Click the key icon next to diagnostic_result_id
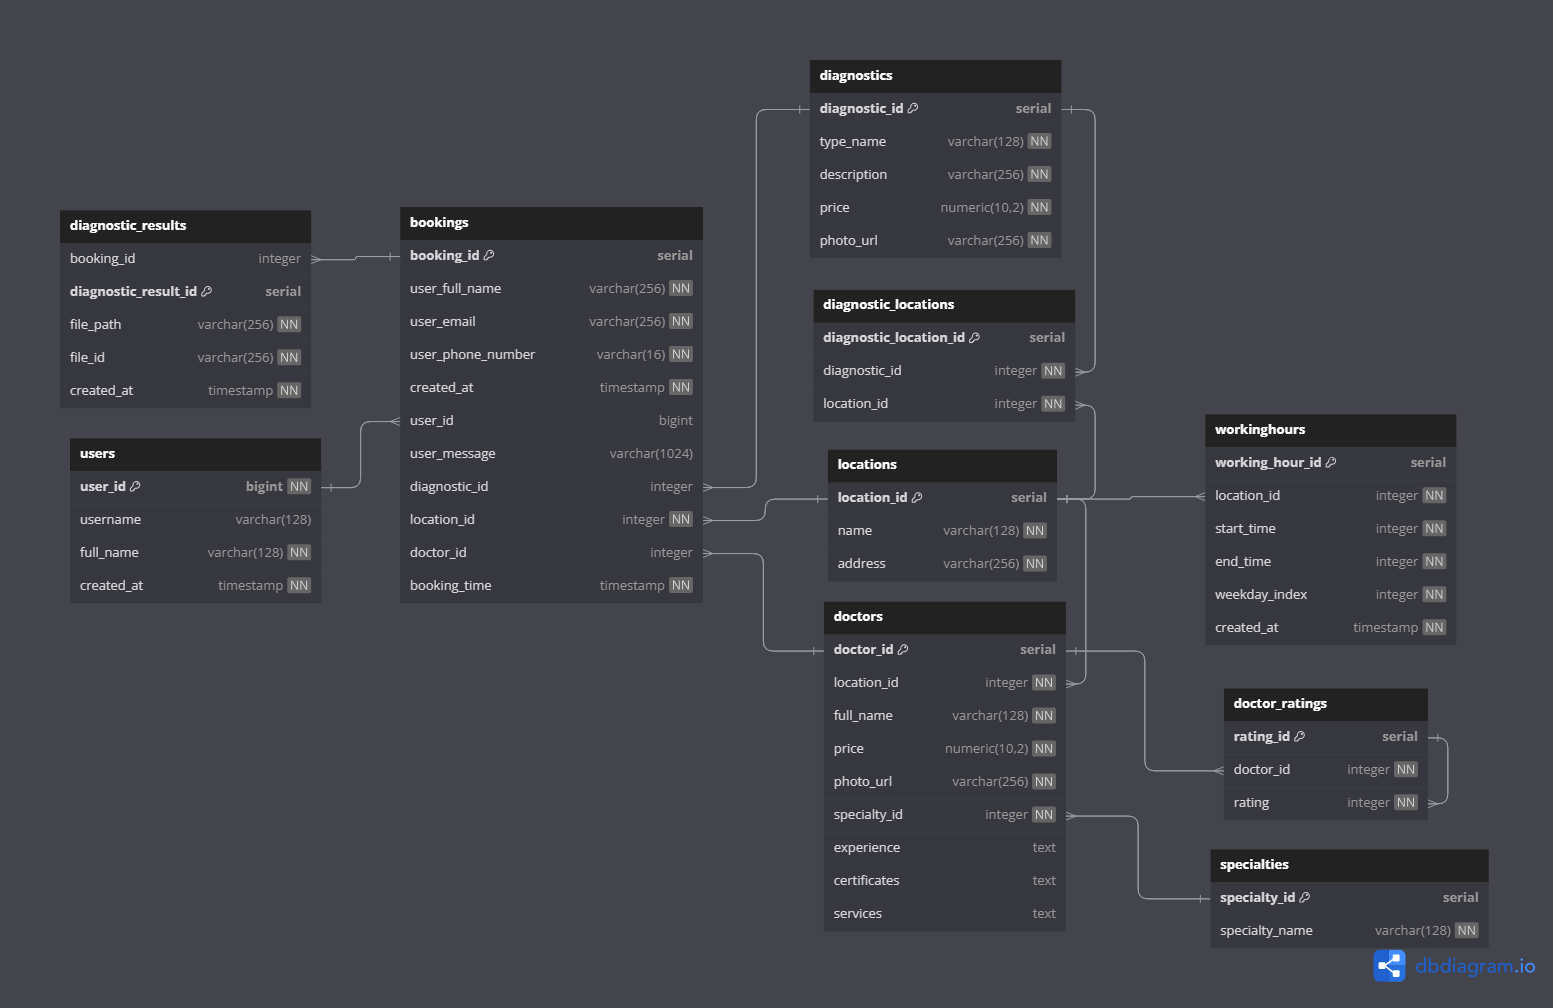The width and height of the screenshot is (1553, 1008). pyautogui.click(x=207, y=292)
